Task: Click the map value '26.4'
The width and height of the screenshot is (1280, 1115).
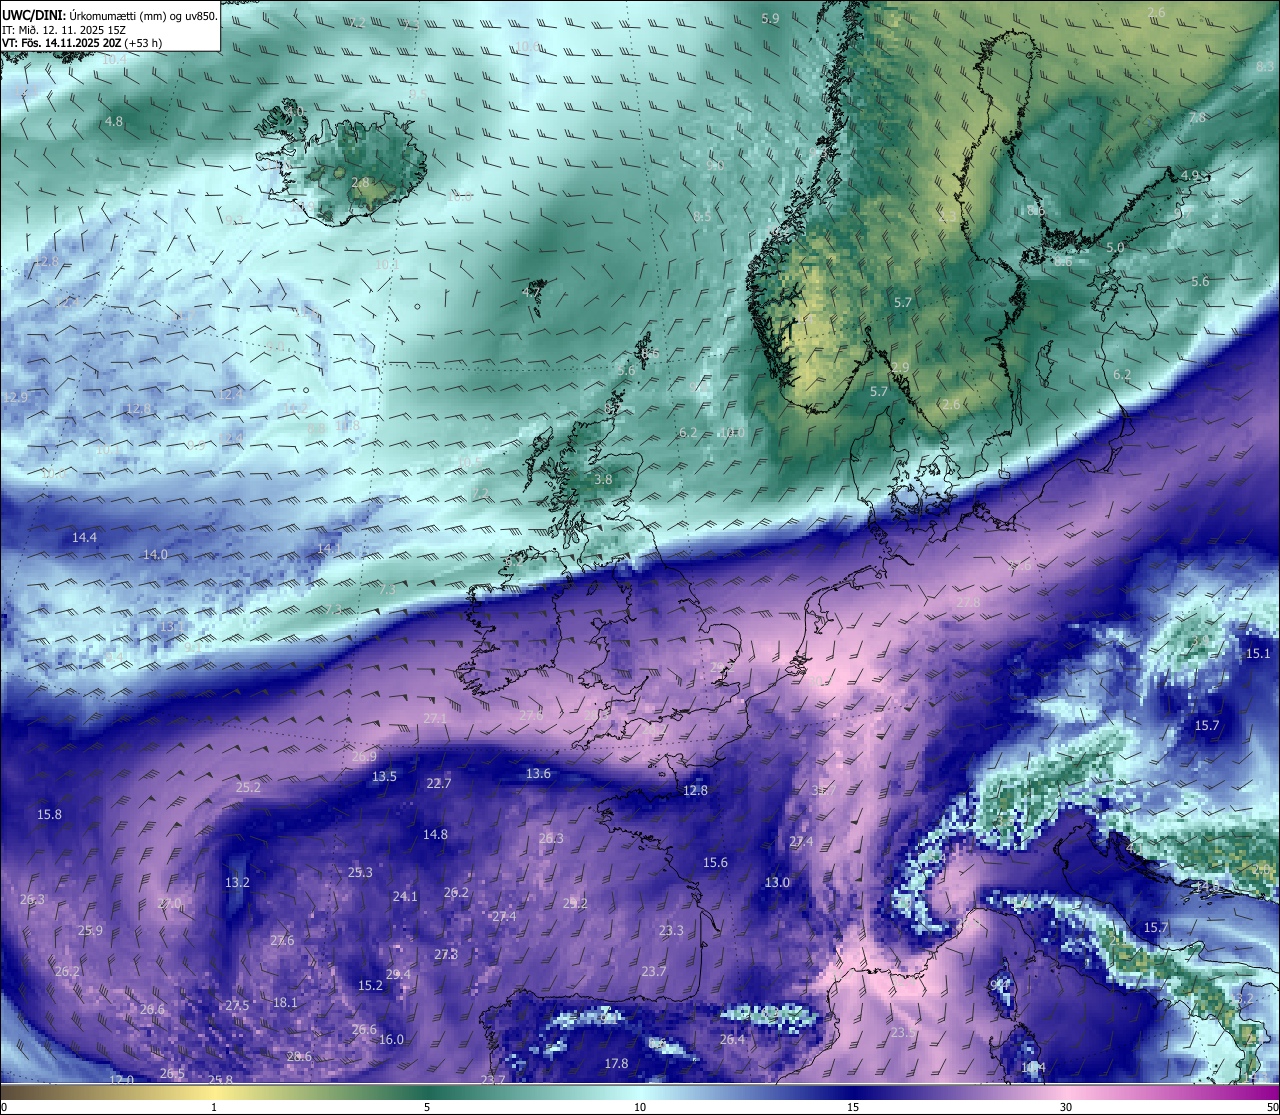Action: point(732,1039)
